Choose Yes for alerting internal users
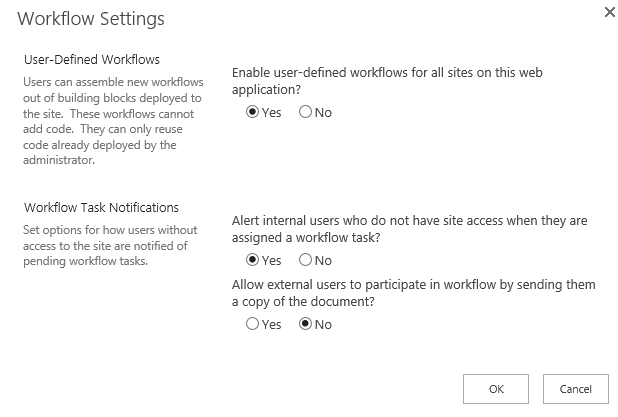 tap(253, 261)
